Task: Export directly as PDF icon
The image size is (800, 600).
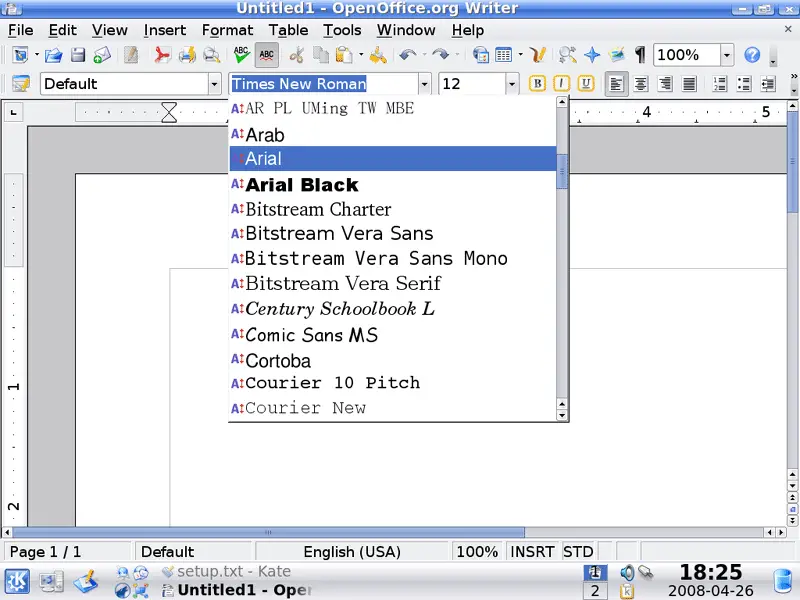Action: coord(162,55)
